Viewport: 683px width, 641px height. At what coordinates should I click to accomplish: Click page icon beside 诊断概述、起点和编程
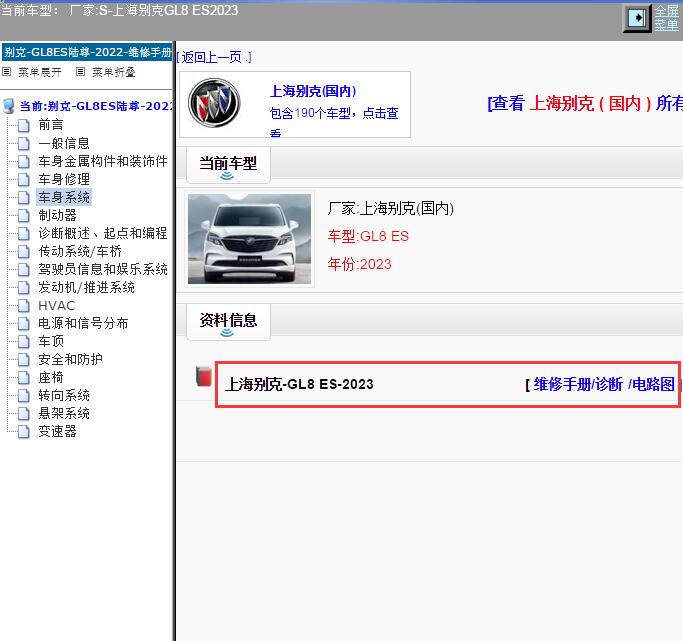click(x=24, y=234)
